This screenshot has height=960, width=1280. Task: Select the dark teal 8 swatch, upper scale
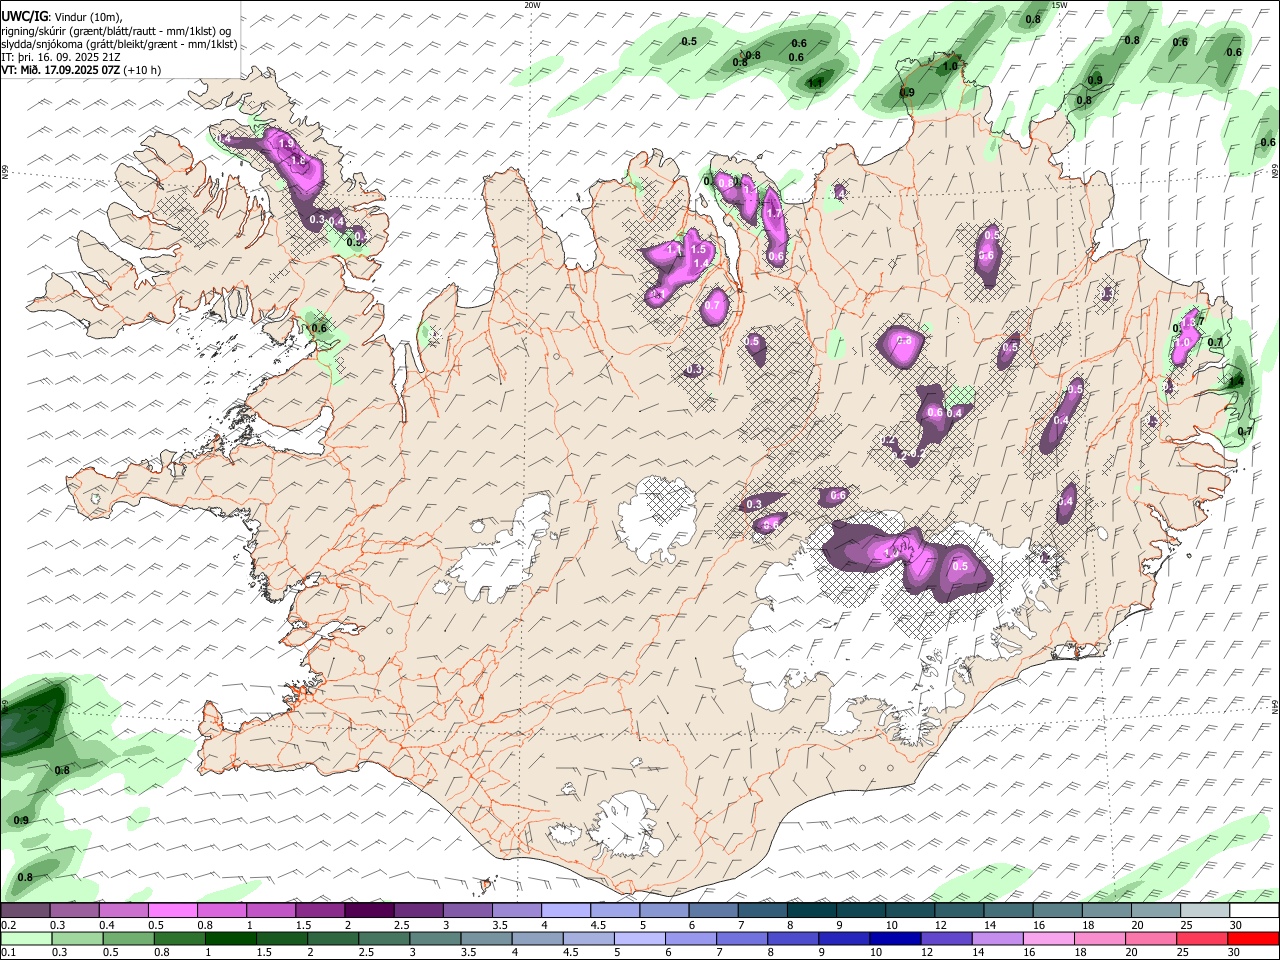tap(810, 910)
